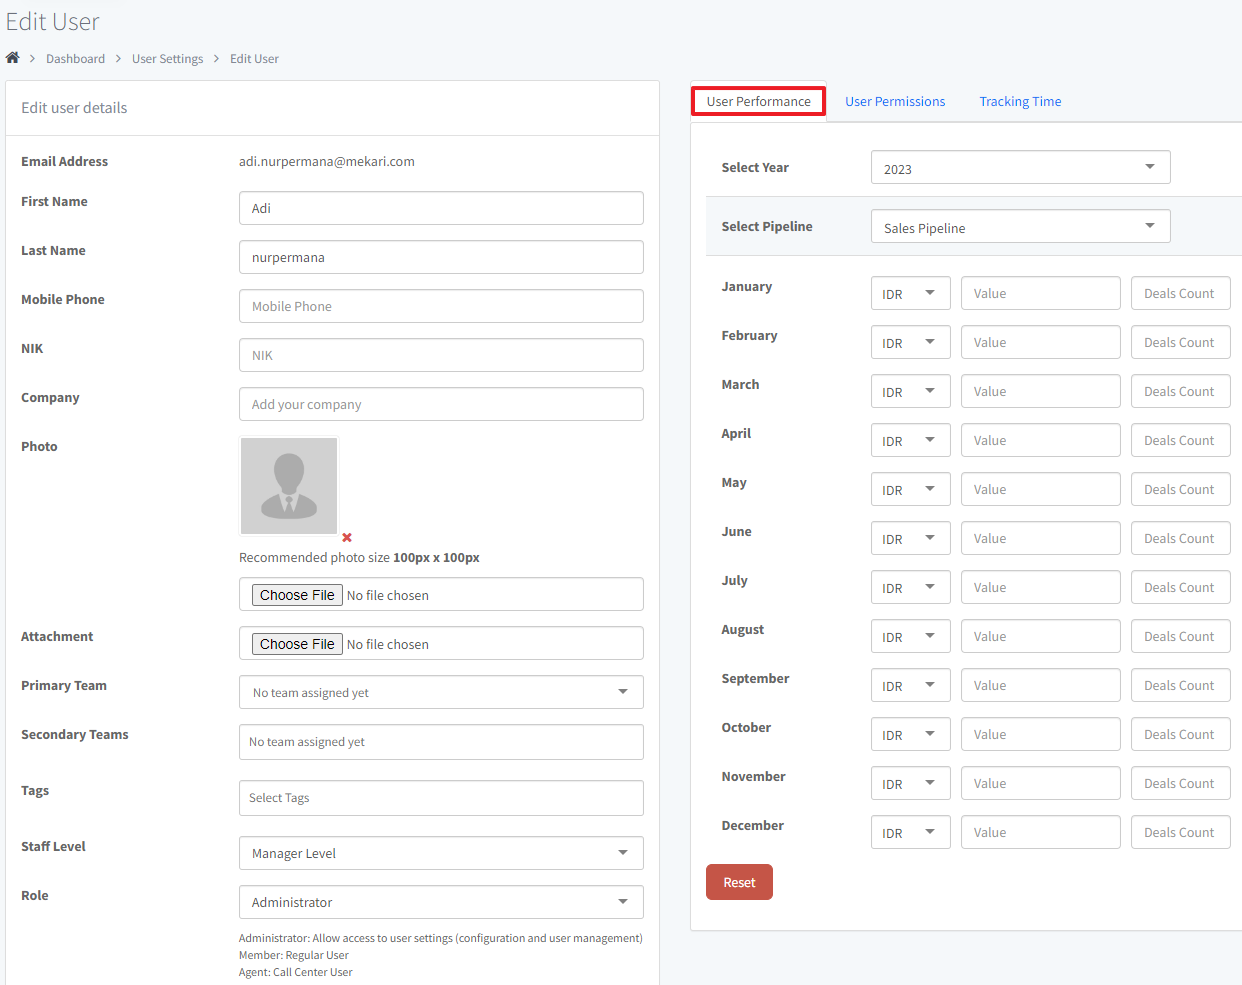Click the placeholder profile photo thumbnail
Image resolution: width=1242 pixels, height=985 pixels.
[289, 485]
